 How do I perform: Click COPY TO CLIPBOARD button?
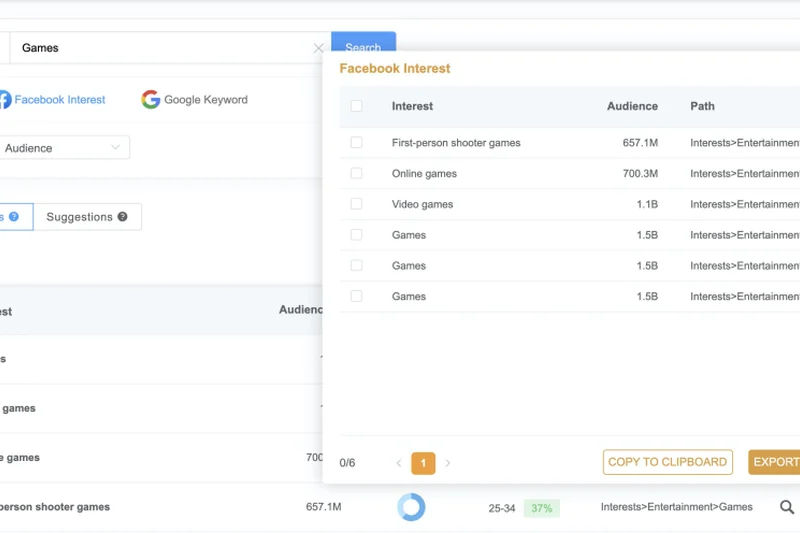pos(667,462)
